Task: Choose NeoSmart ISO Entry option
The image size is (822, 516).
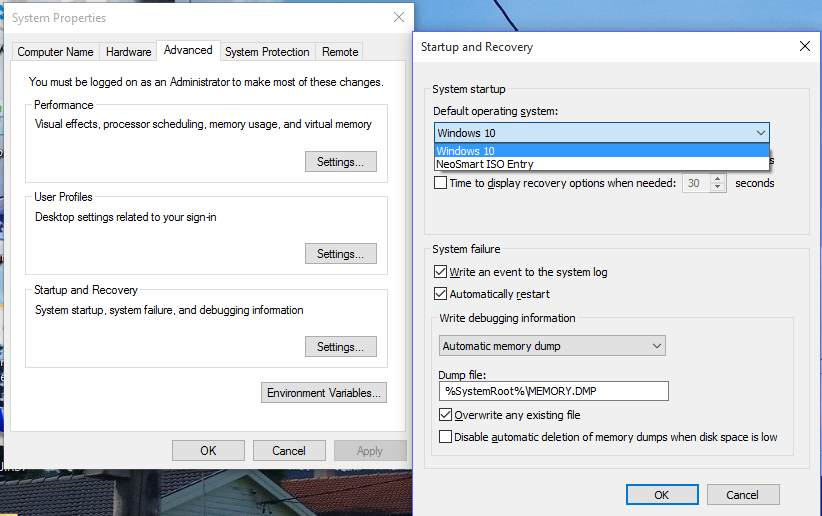Action: coord(602,164)
